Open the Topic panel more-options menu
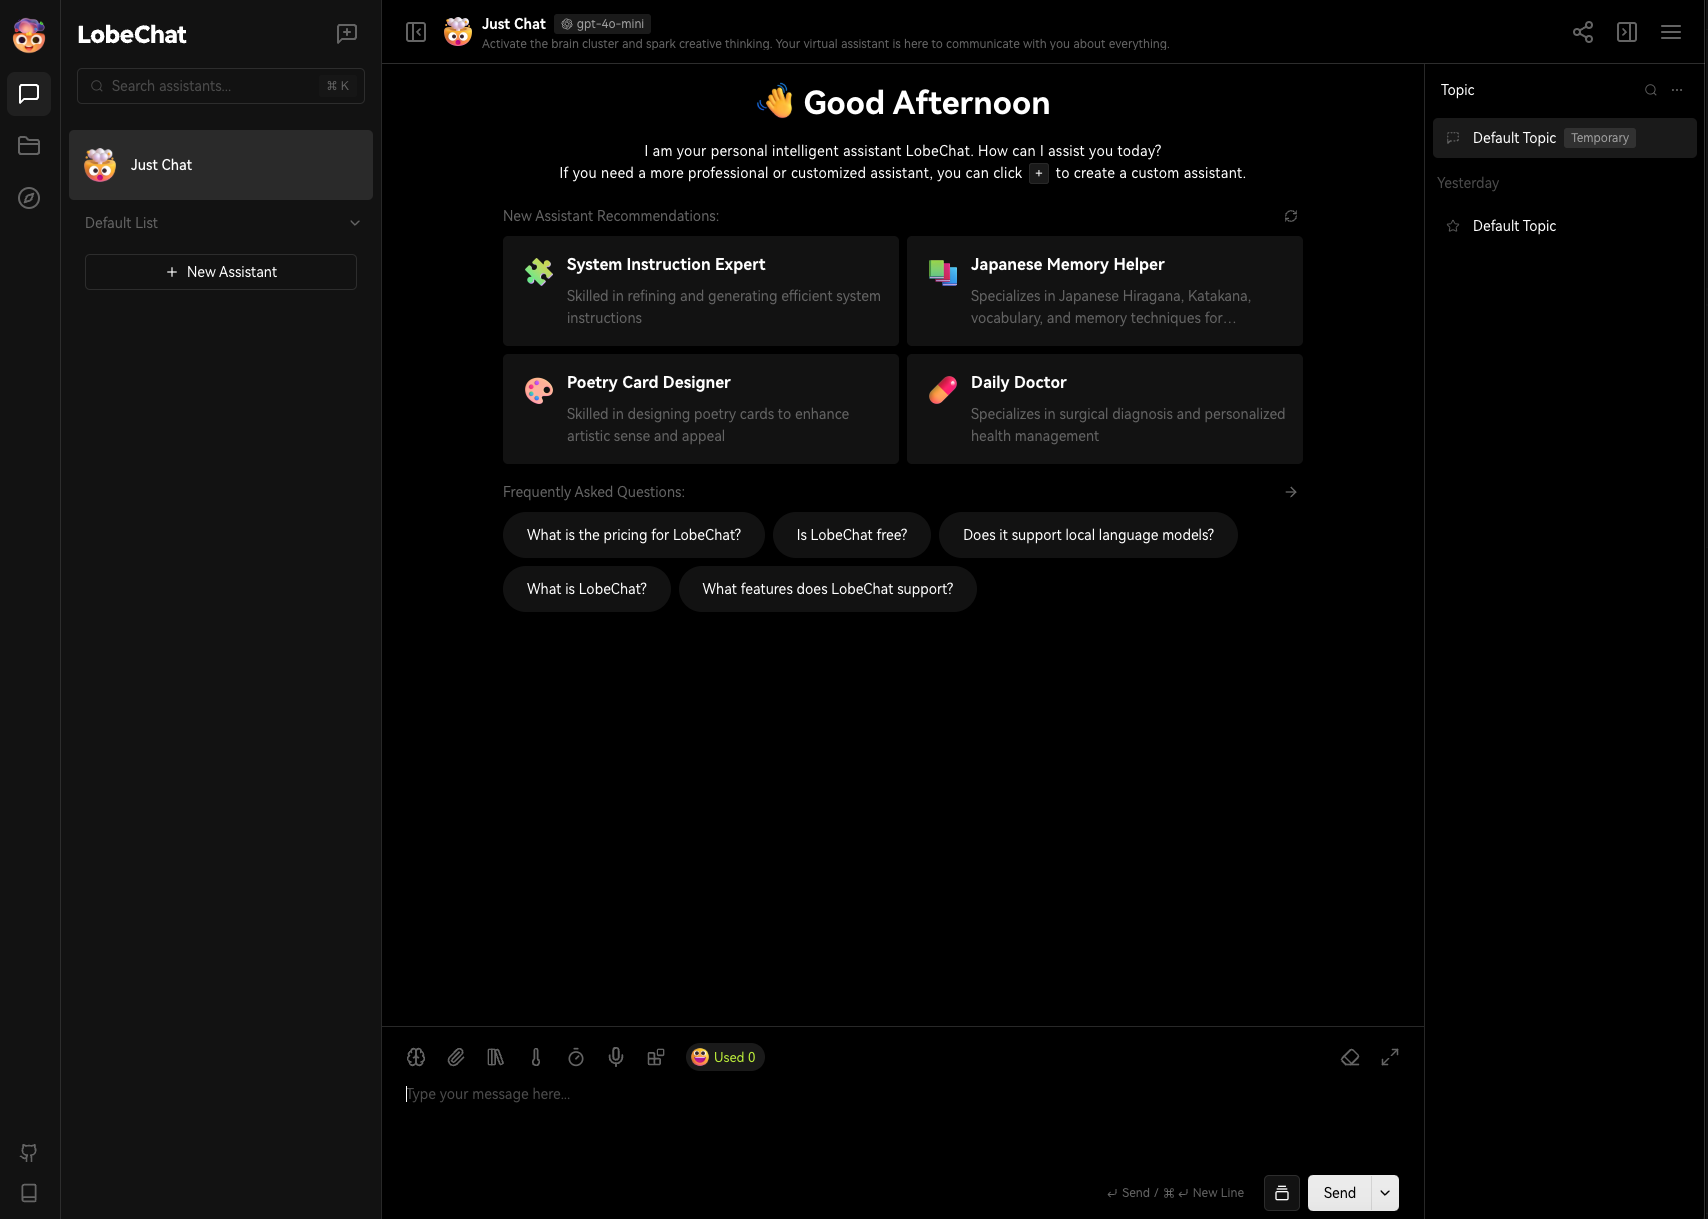 pos(1678,90)
